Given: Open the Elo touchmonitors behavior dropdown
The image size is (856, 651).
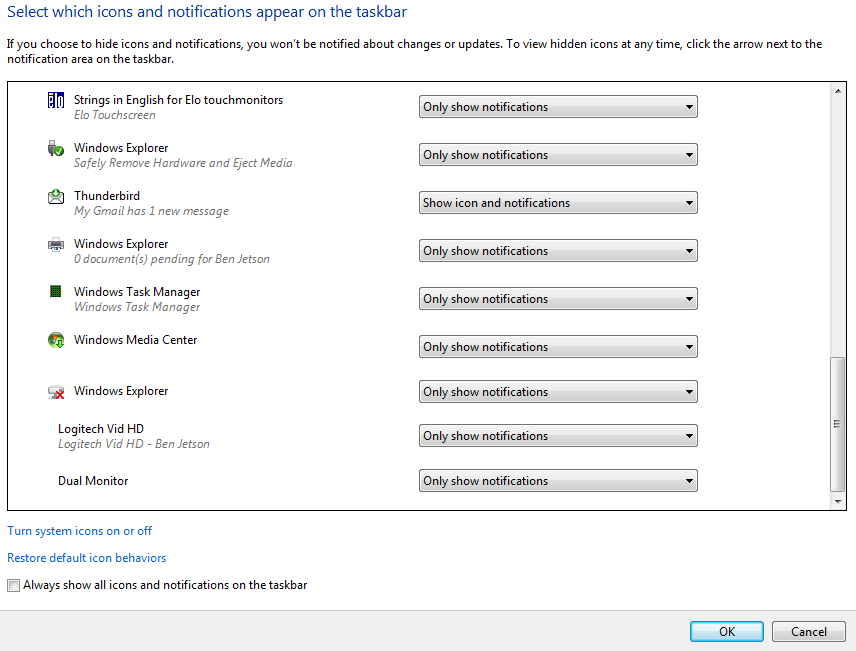Looking at the screenshot, I should [558, 106].
